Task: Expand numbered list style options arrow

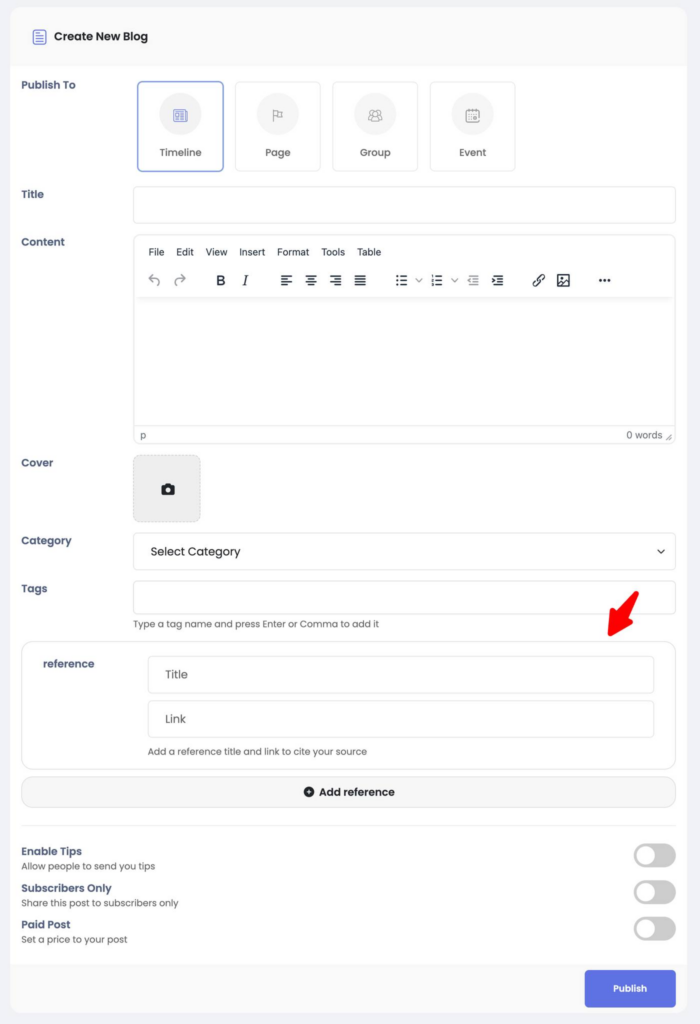Action: [x=454, y=281]
